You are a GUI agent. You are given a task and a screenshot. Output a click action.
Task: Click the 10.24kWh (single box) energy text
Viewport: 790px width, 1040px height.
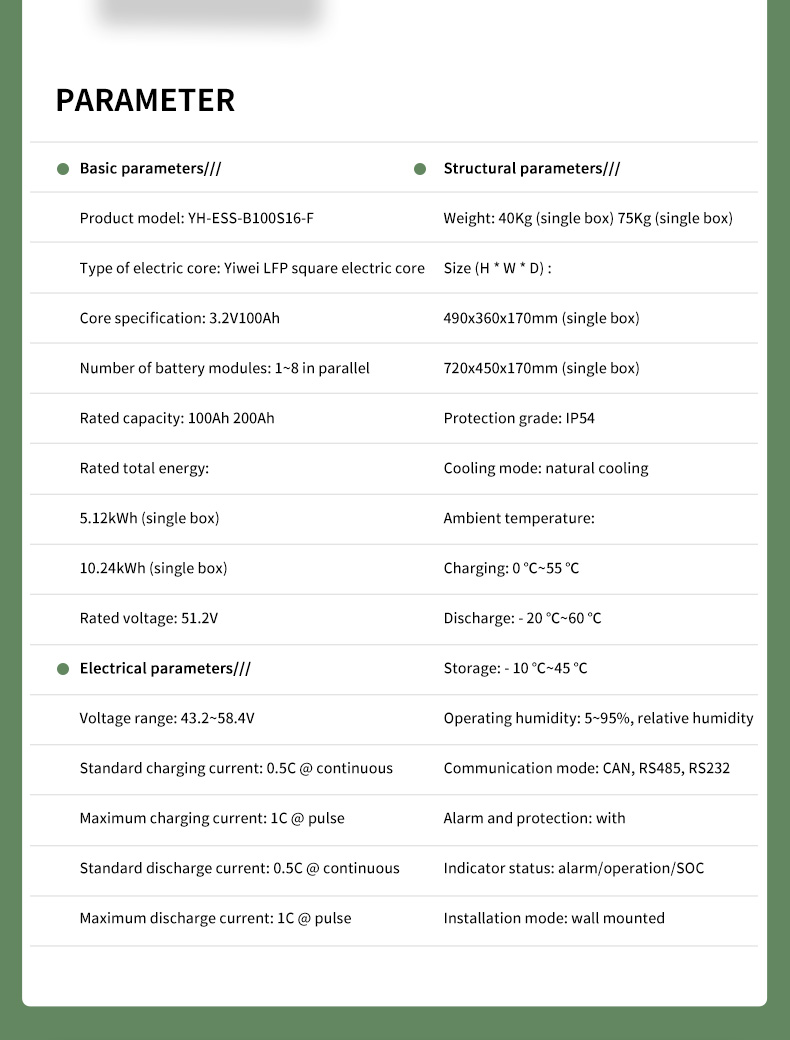point(153,569)
